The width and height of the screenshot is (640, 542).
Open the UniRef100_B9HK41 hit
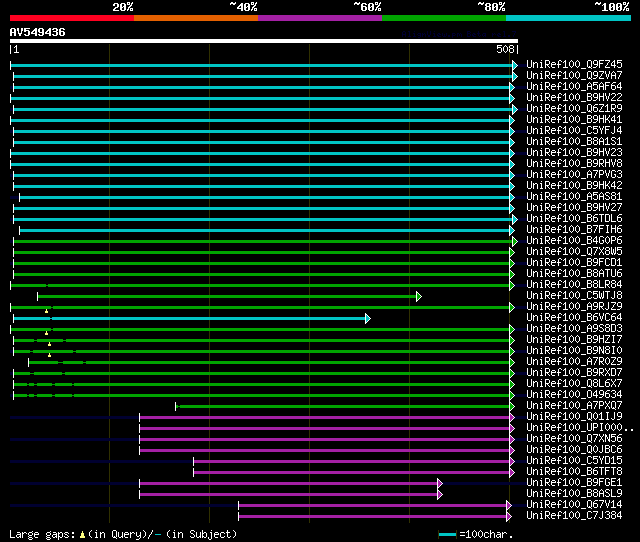(x=574, y=120)
